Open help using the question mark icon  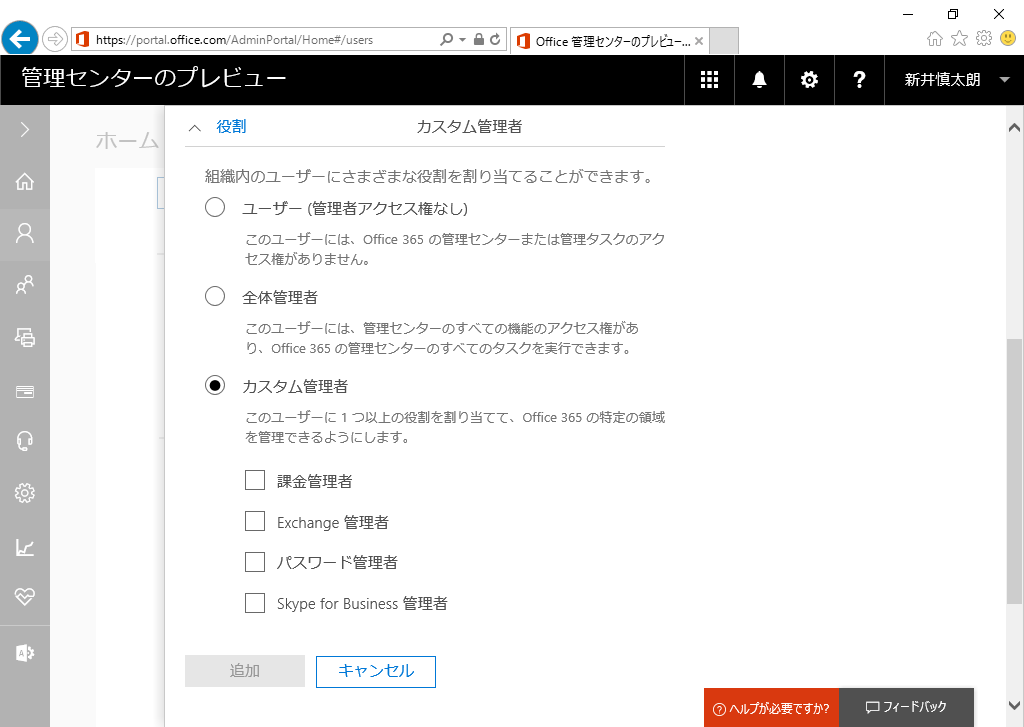[859, 79]
